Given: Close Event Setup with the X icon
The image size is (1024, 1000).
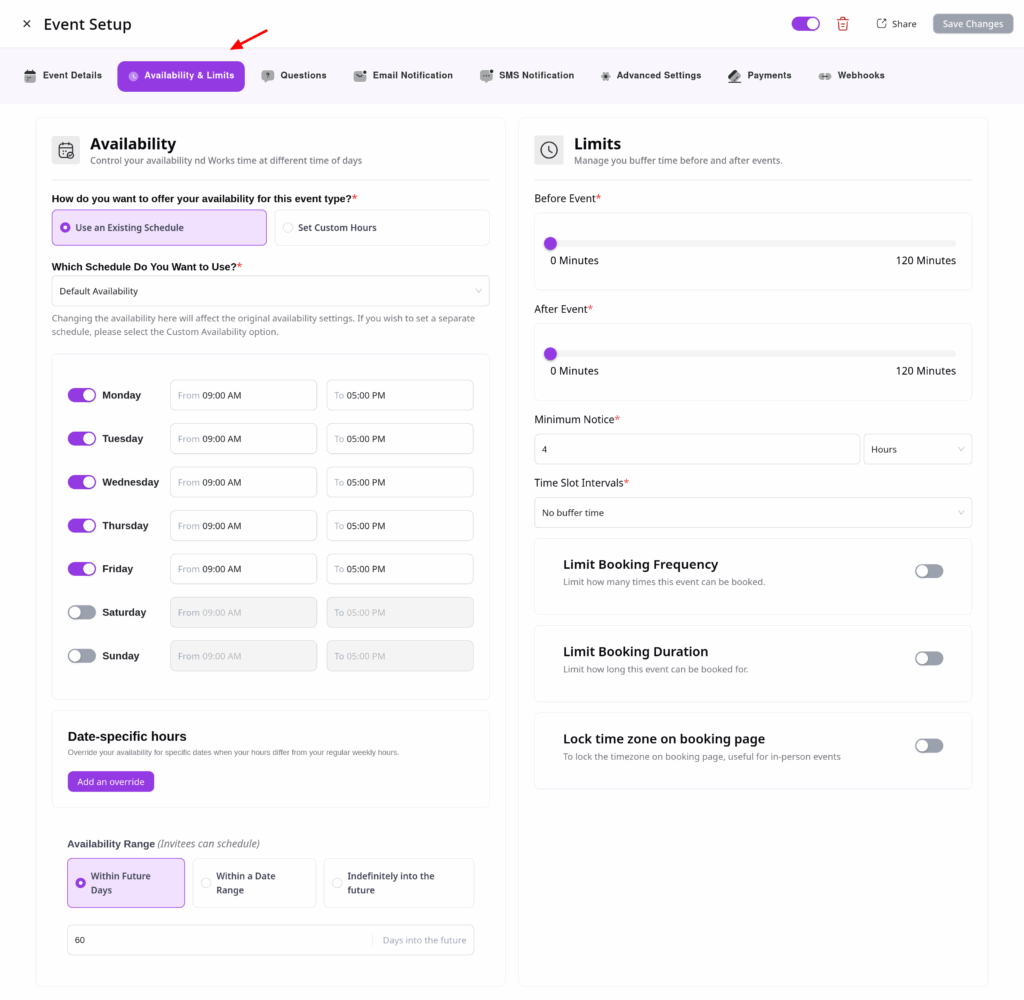Looking at the screenshot, I should tap(27, 24).
